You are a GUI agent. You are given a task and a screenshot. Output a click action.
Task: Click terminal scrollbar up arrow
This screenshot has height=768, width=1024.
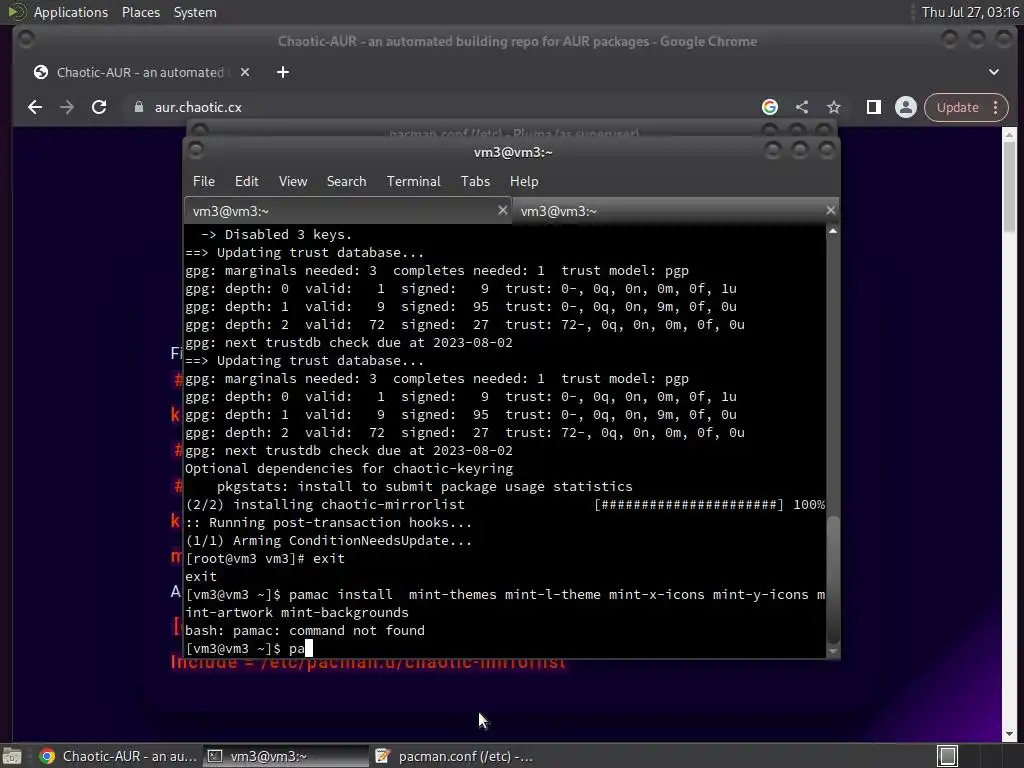pos(833,231)
